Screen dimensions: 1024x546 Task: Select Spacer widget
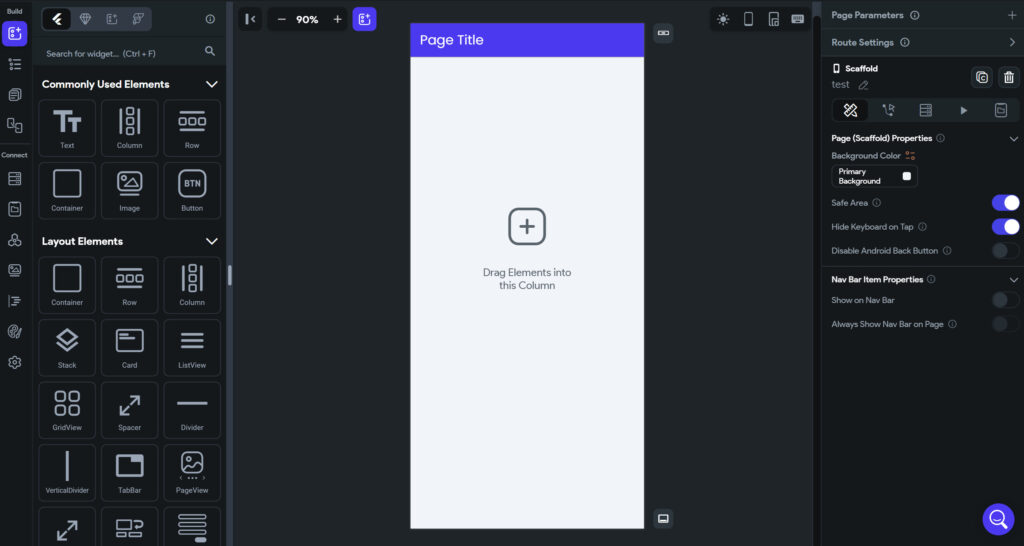(129, 410)
